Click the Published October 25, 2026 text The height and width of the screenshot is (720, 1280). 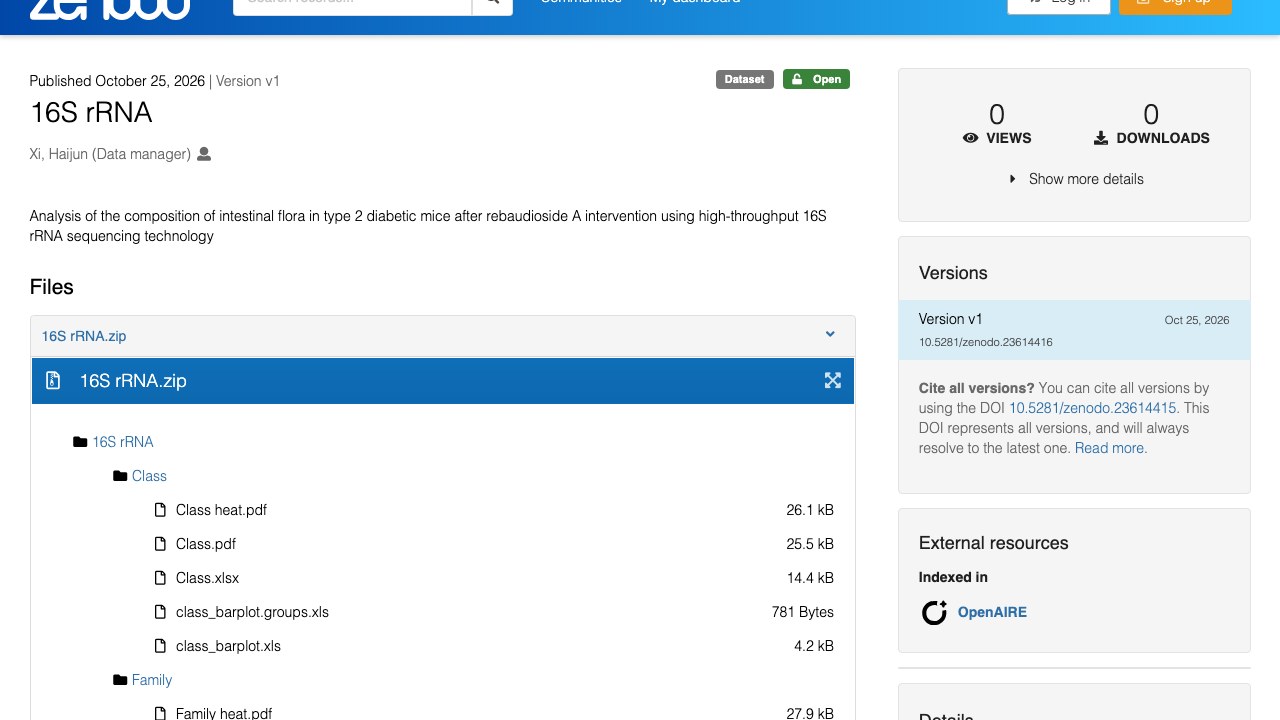[x=117, y=81]
